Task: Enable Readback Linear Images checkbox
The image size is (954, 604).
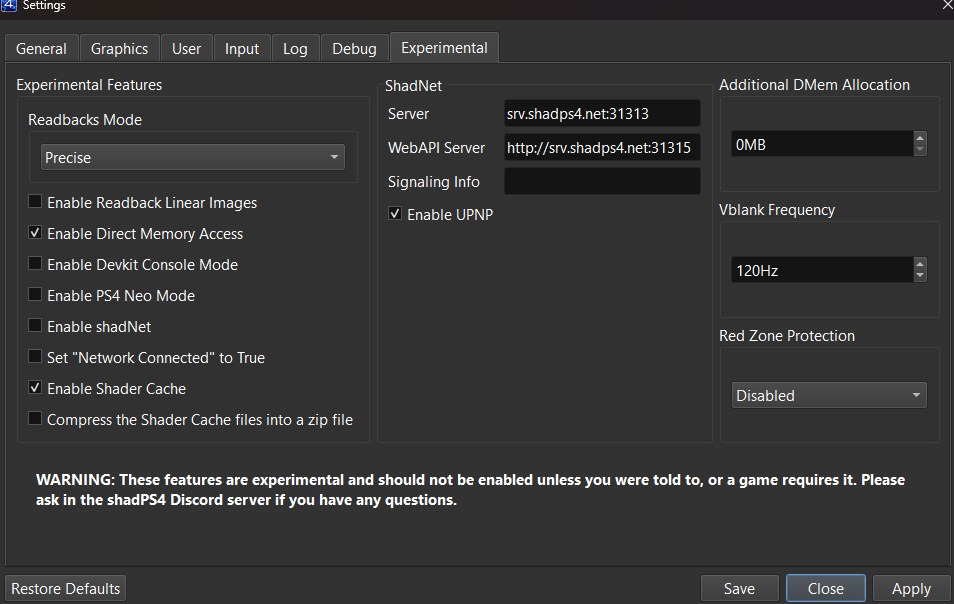Action: pyautogui.click(x=35, y=202)
